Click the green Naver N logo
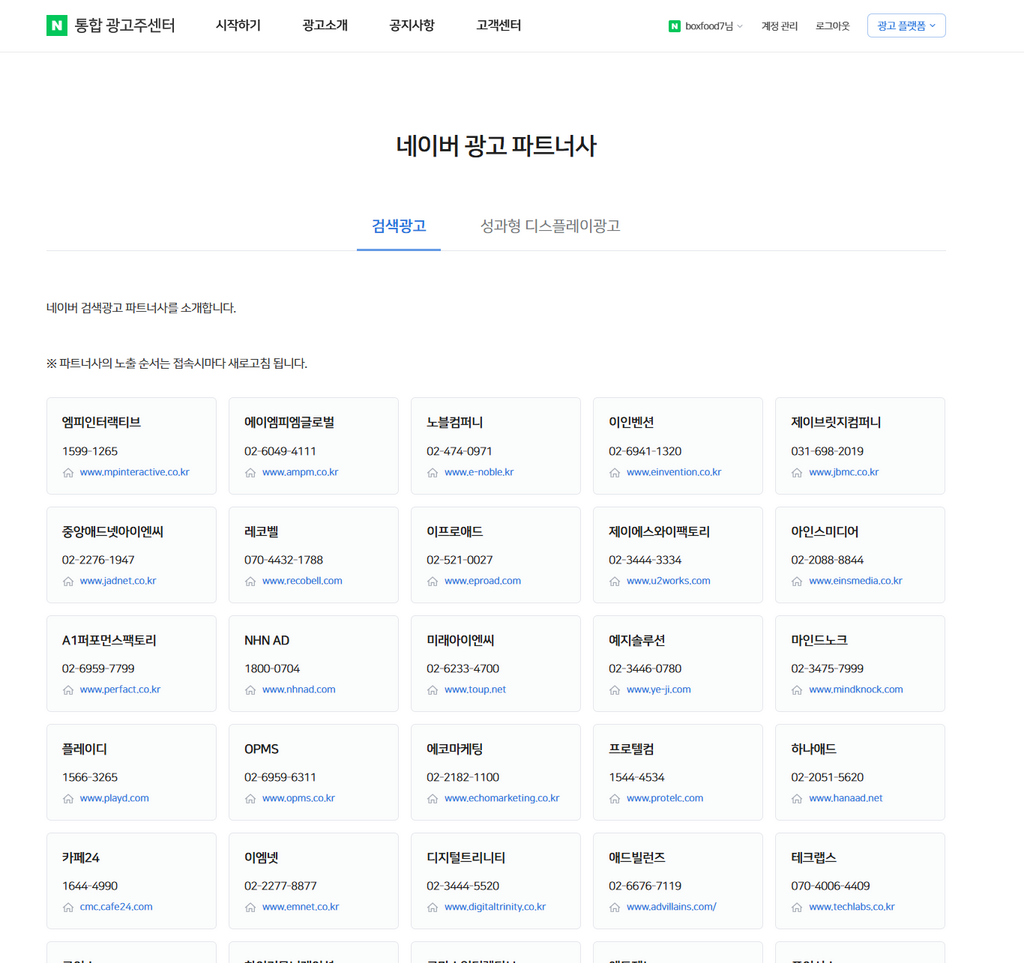The image size is (1024, 963). 57,25
